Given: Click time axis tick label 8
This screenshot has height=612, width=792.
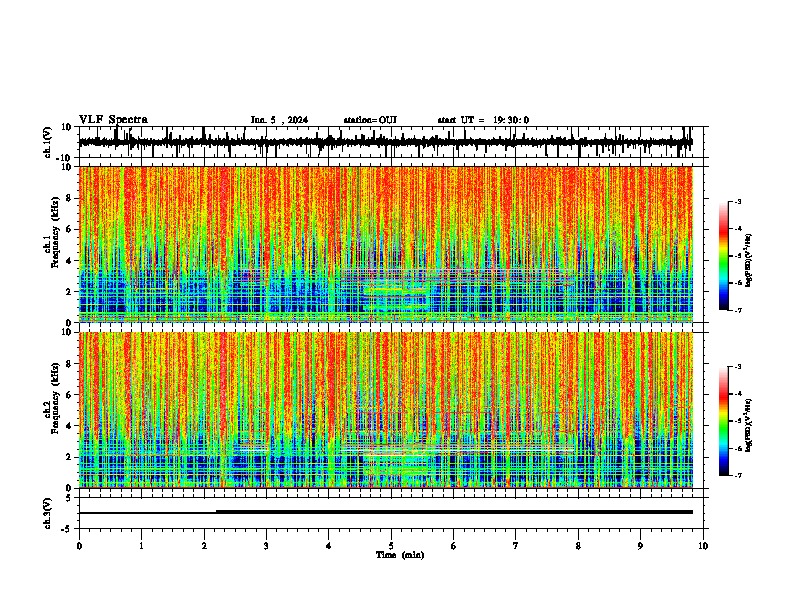Looking at the screenshot, I should point(578,546).
